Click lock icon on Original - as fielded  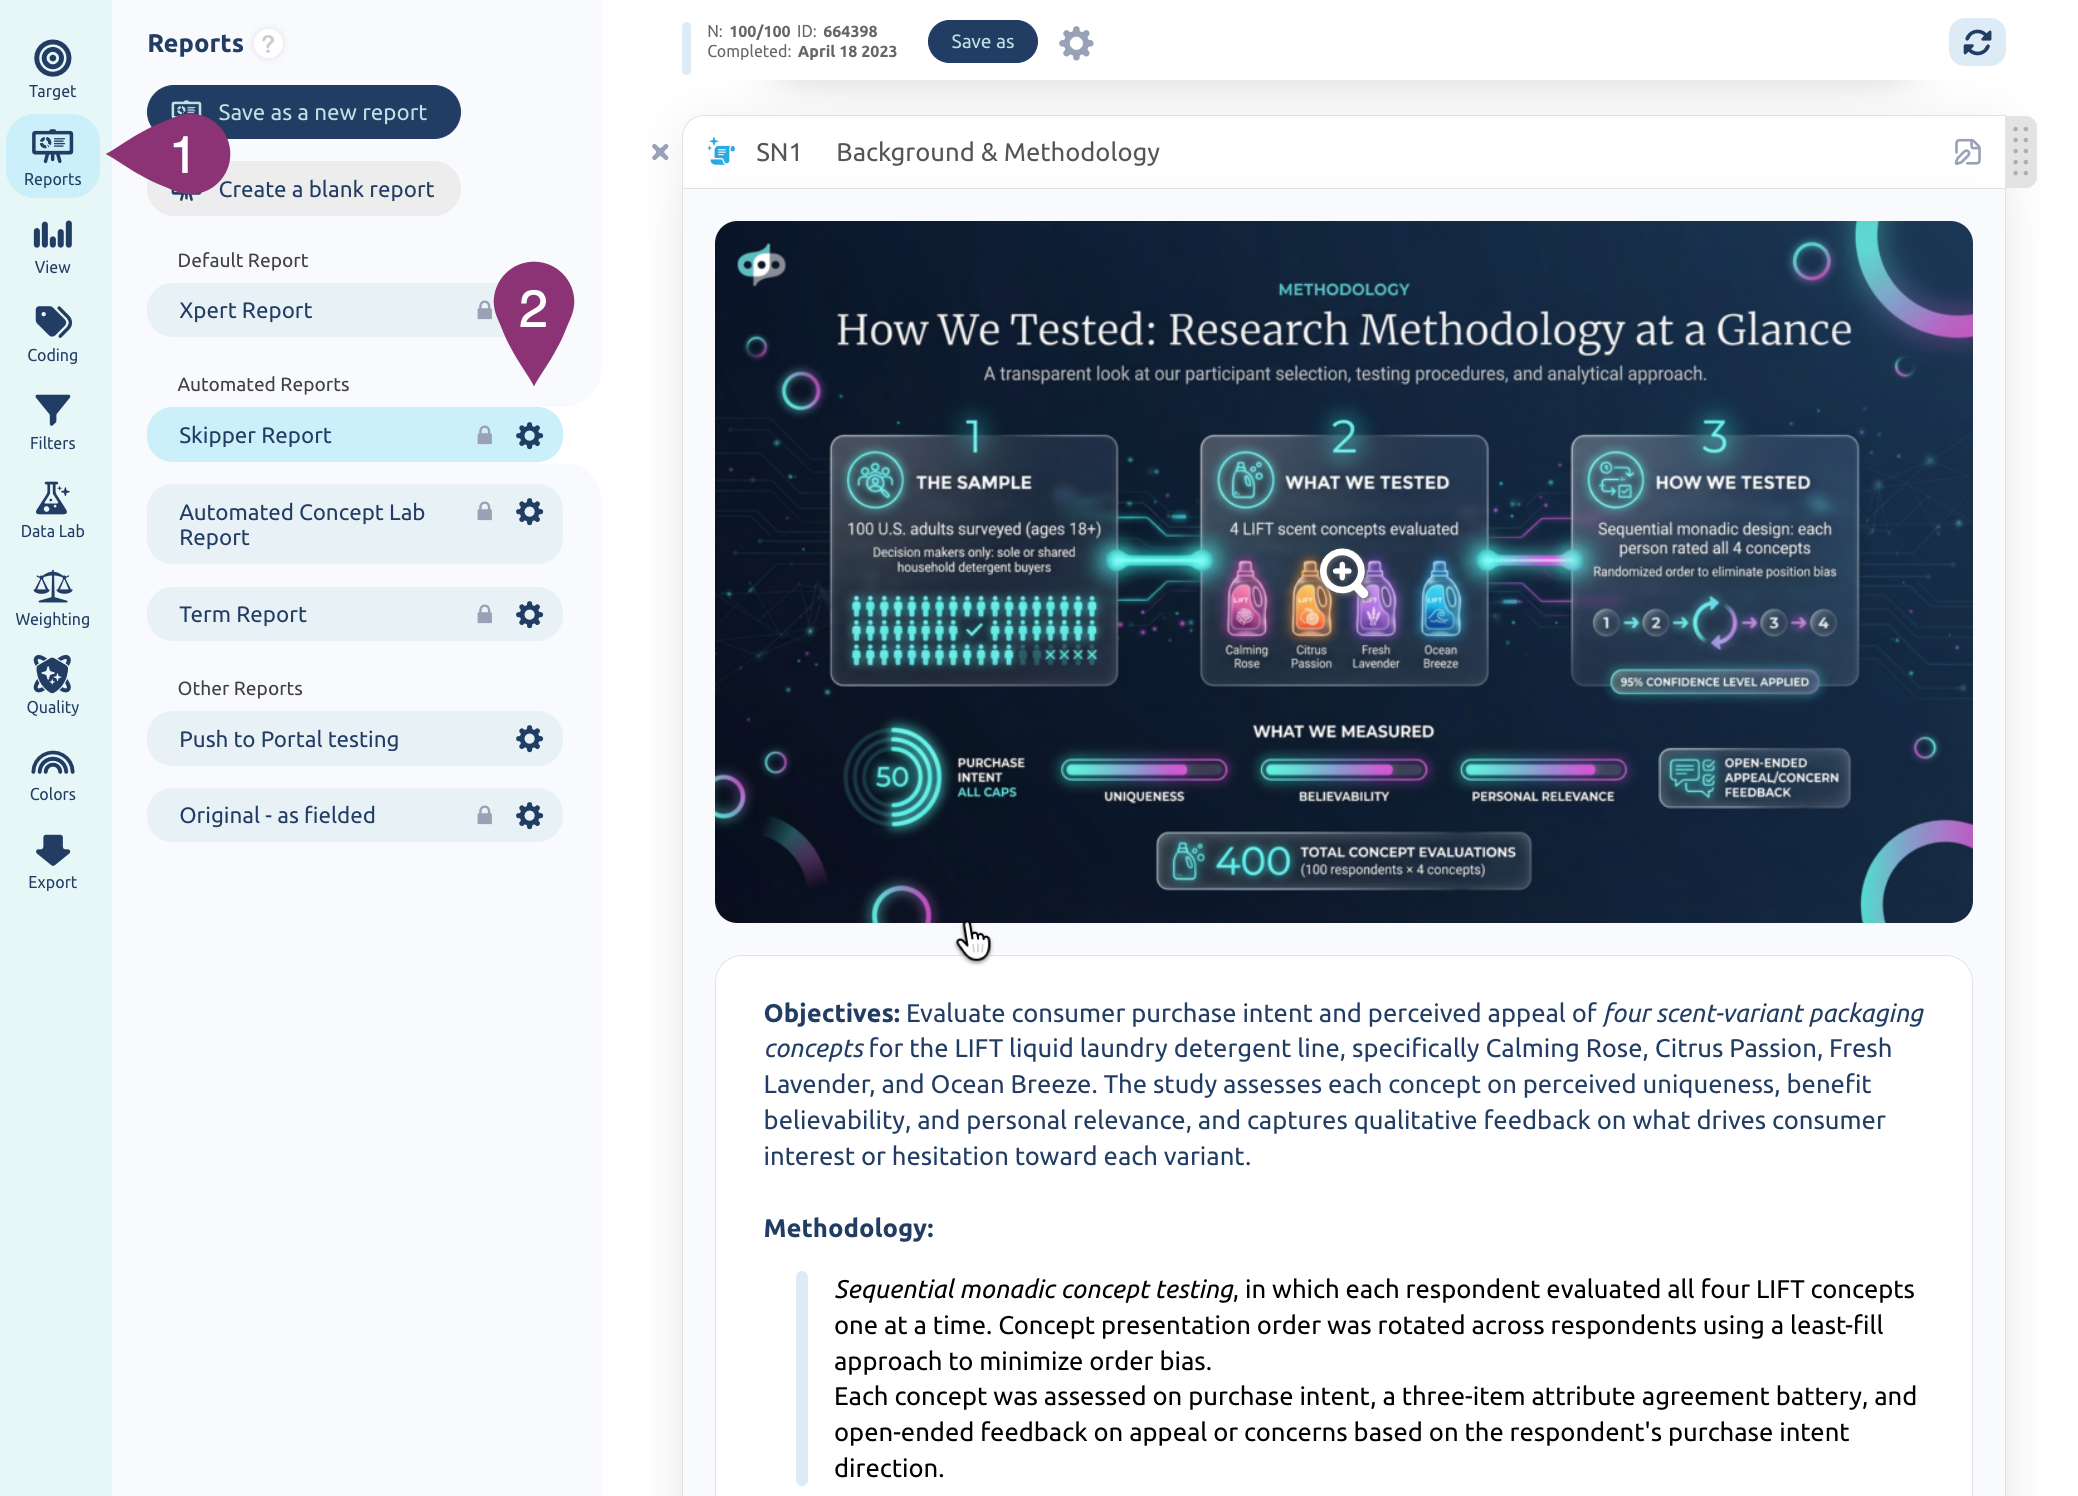[484, 815]
